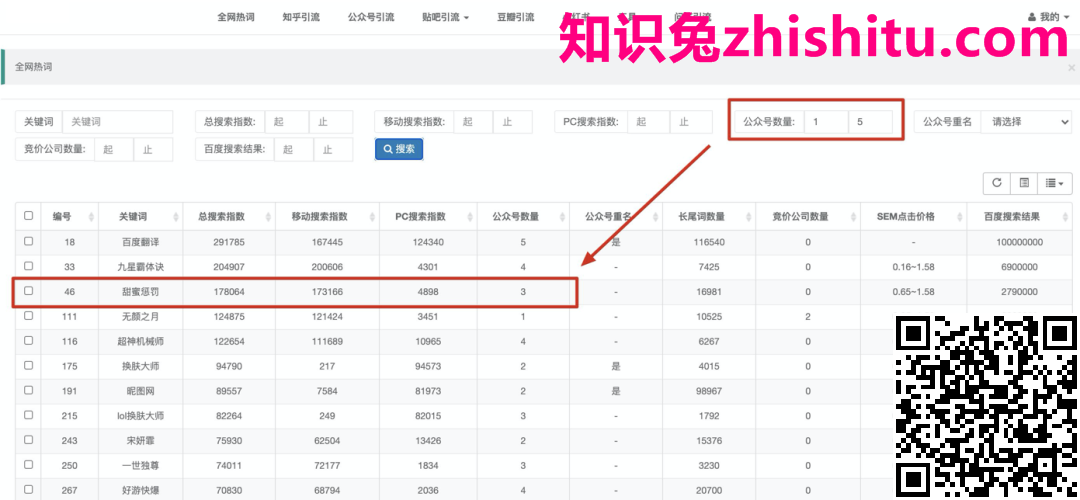Screen dimensions: 1080x500
Task: Click the 公众号数量 maximum field
Action: 871,122
